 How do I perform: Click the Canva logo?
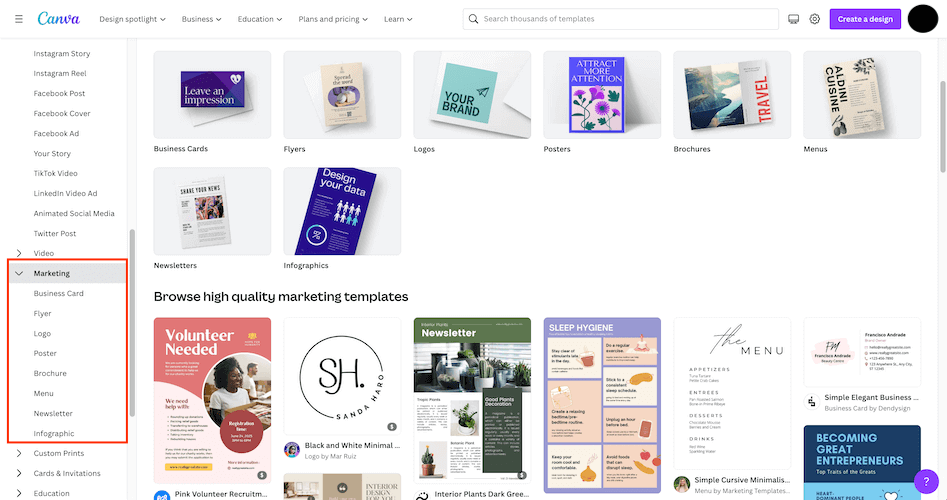pyautogui.click(x=59, y=19)
